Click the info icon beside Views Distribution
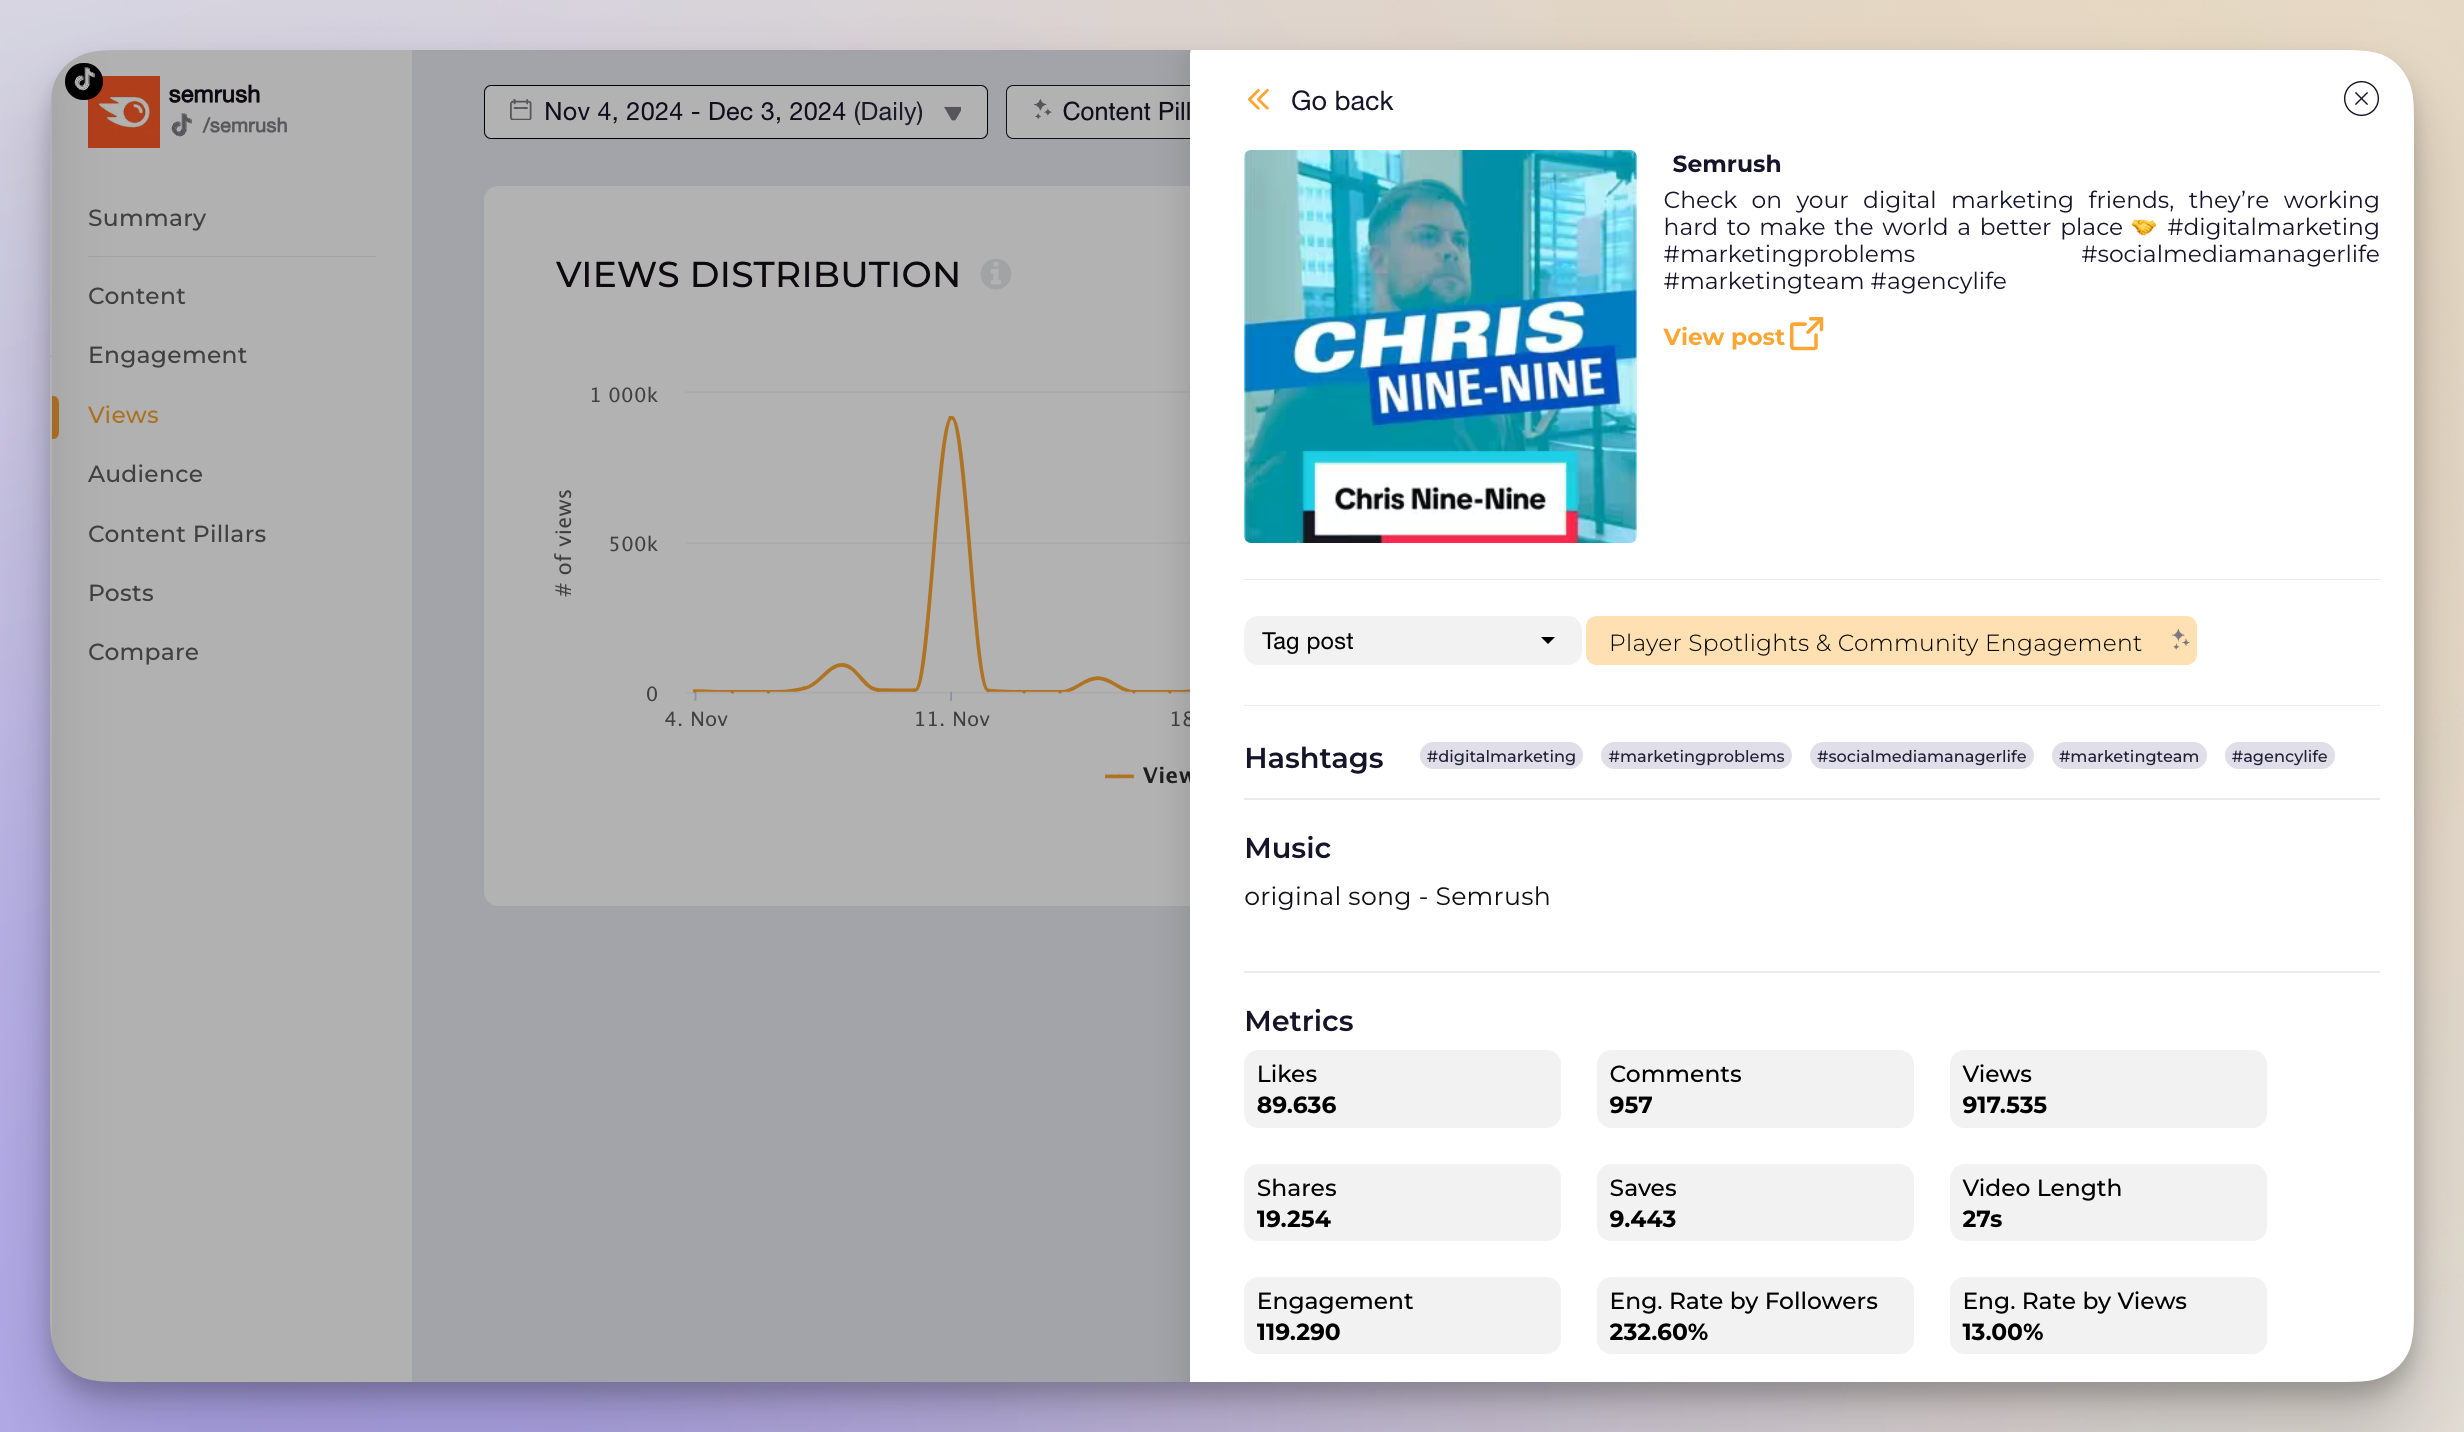 point(995,274)
